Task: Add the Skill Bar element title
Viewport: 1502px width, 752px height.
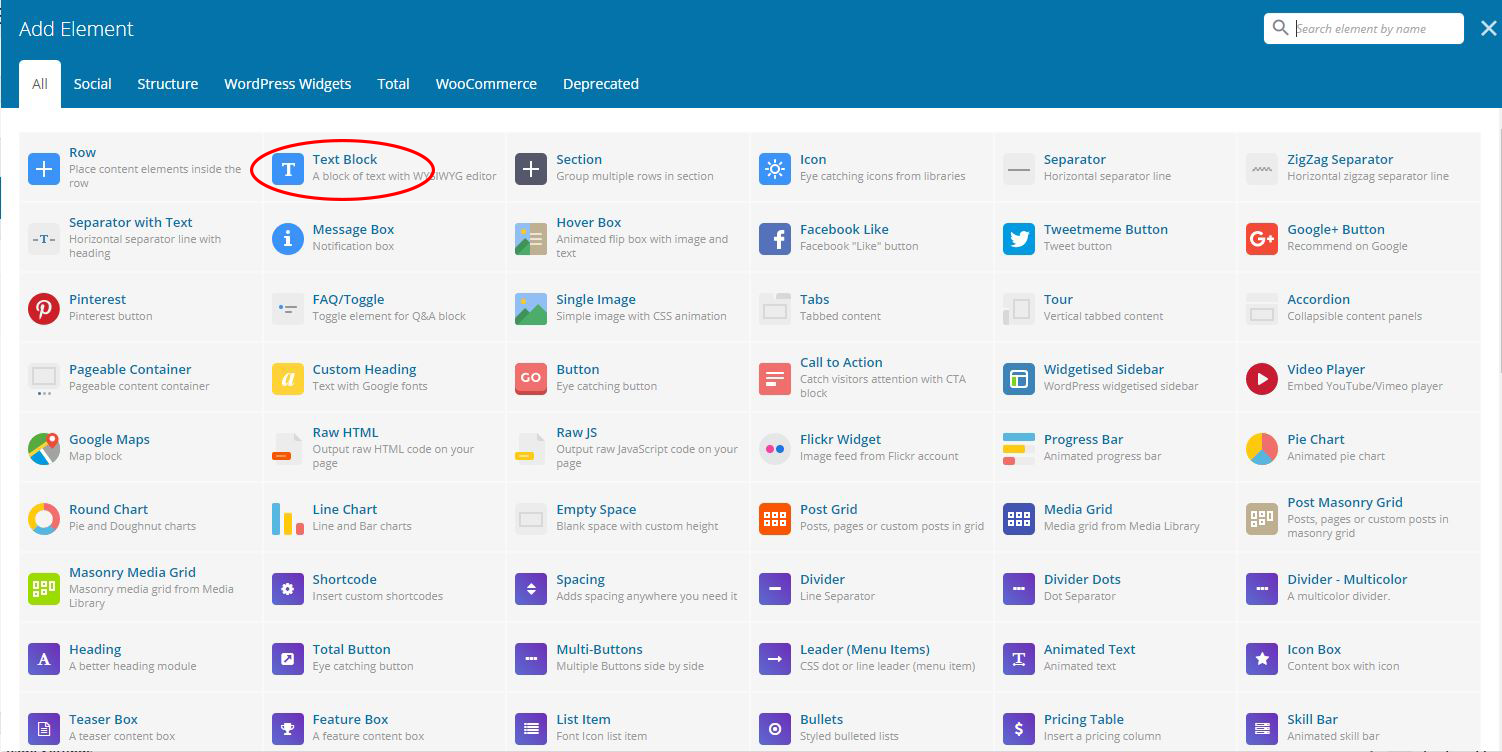Action: [1312, 719]
